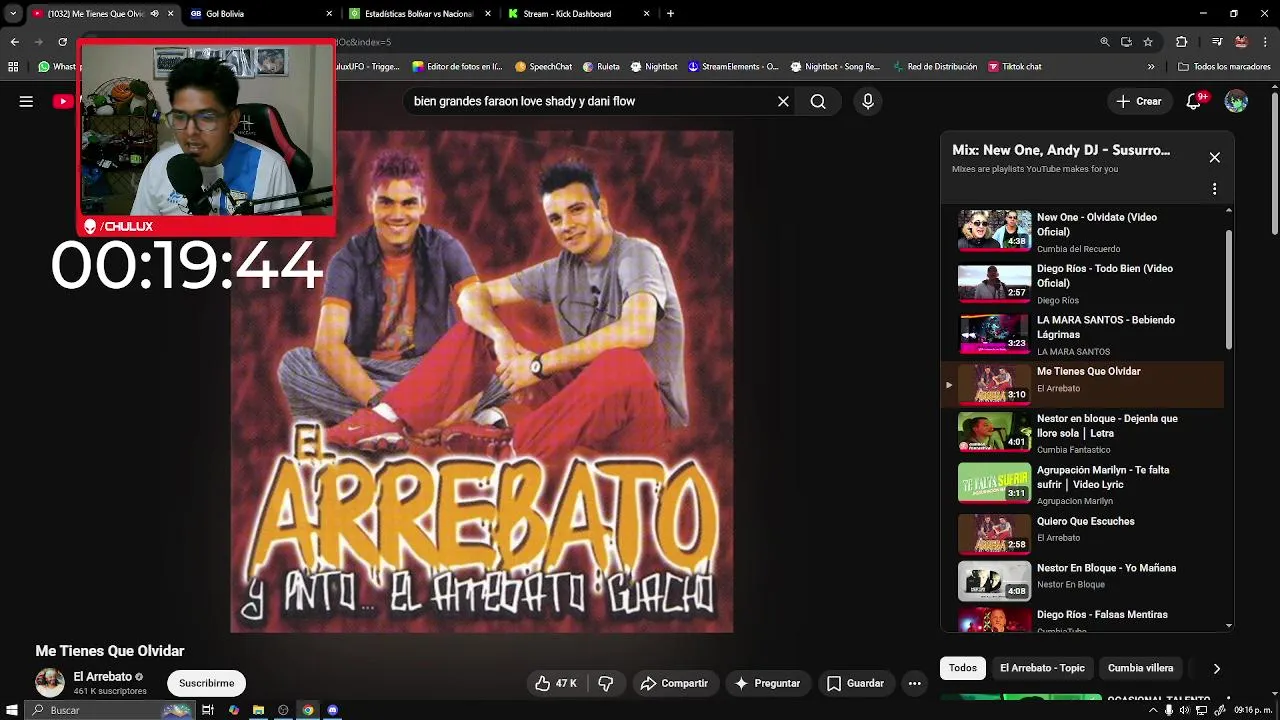Like the video with 47 K likes
The image size is (1280, 720).
pos(556,683)
